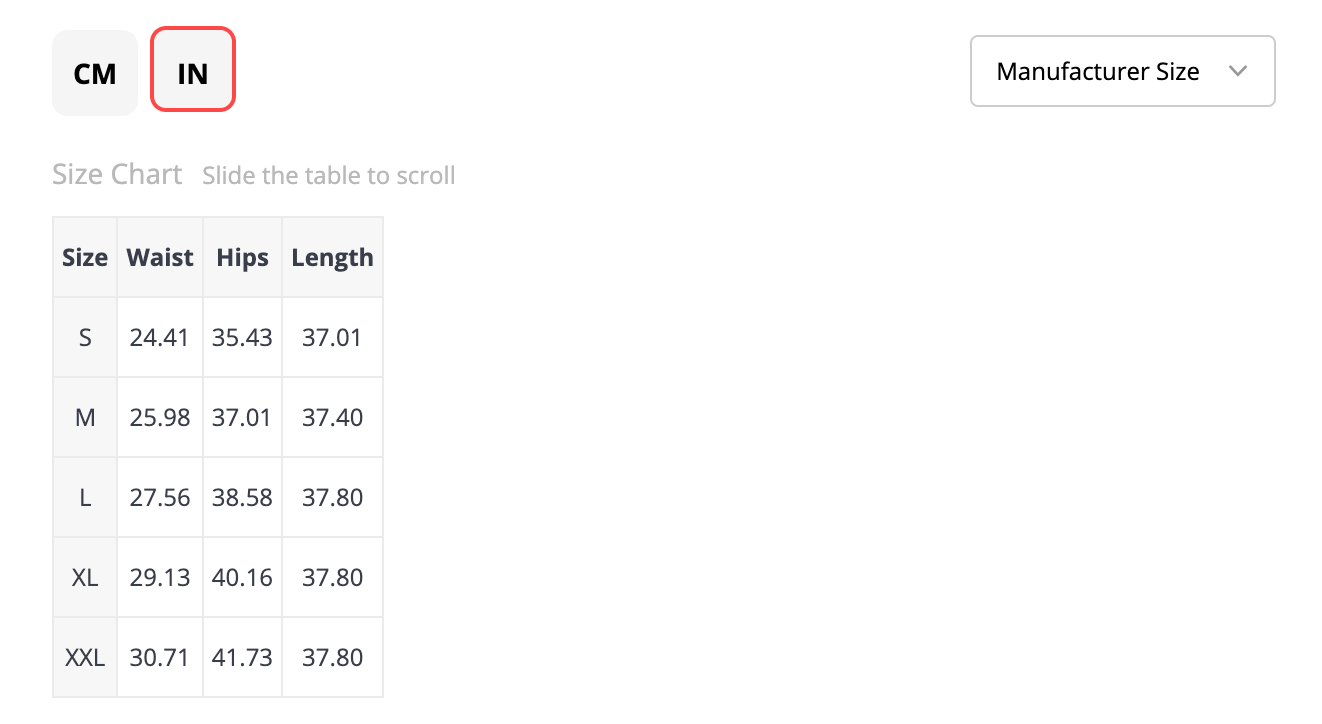Open the Manufacturer Size dropdown
1322x724 pixels.
(x=1123, y=71)
